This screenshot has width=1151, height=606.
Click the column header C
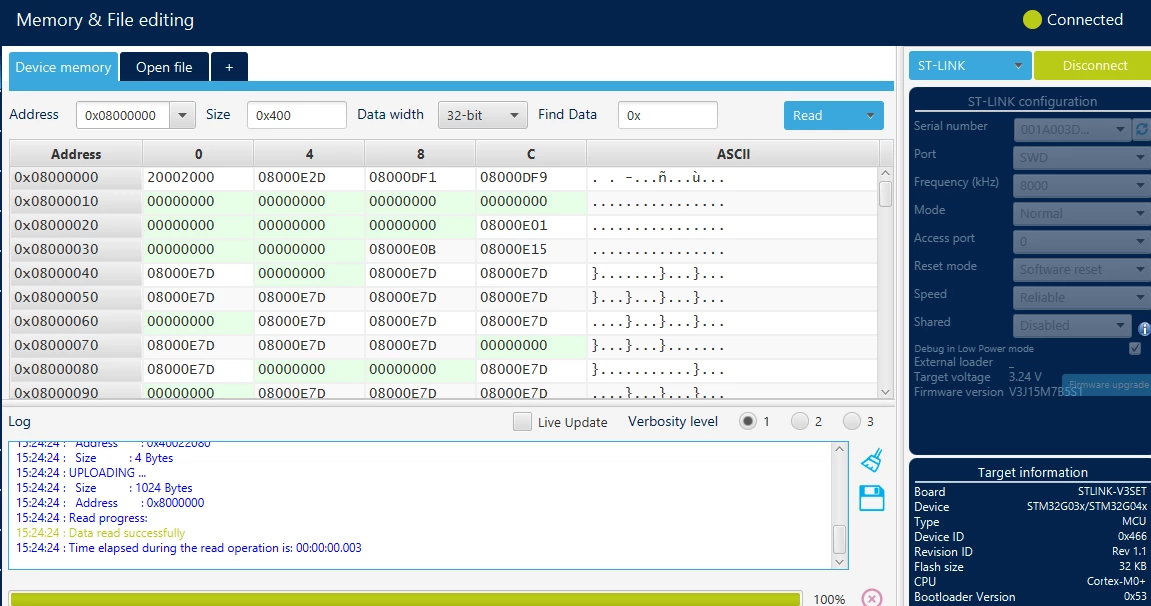pos(531,154)
